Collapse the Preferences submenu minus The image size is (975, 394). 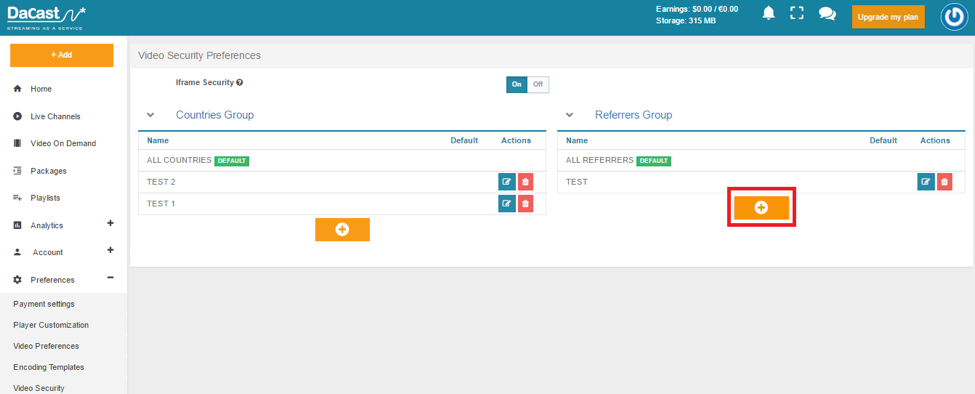coord(110,277)
